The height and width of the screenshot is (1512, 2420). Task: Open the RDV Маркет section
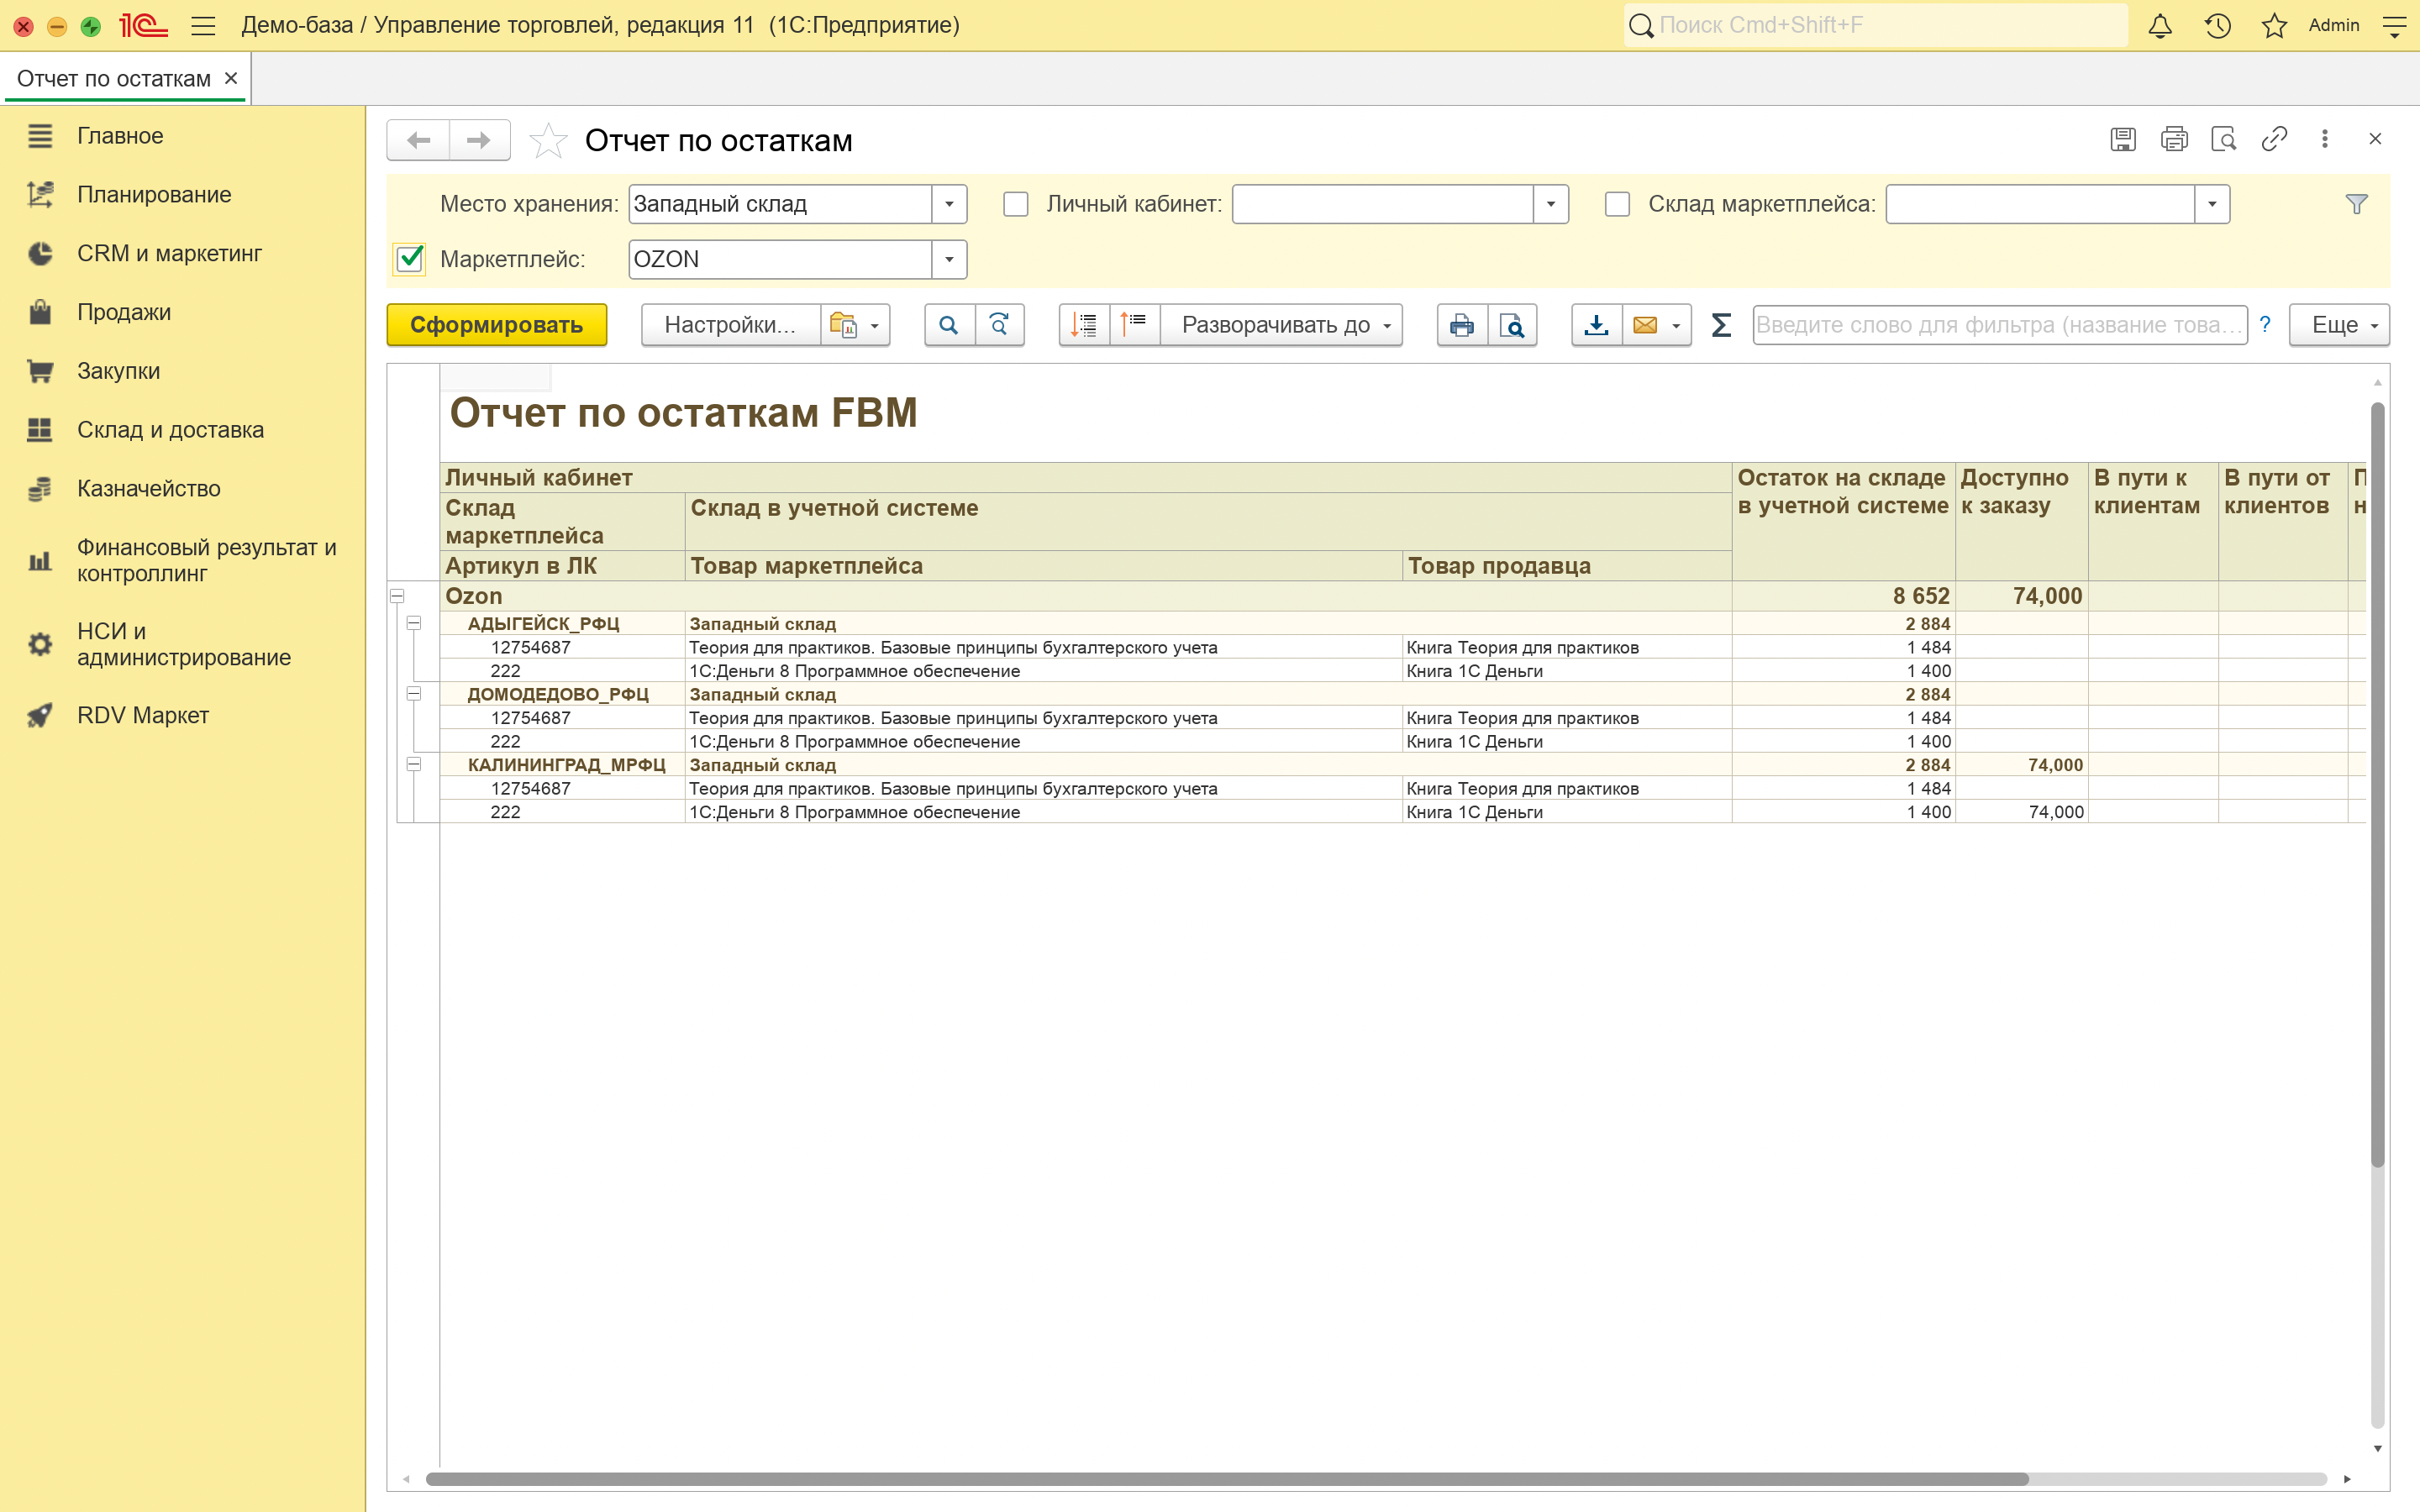[143, 715]
